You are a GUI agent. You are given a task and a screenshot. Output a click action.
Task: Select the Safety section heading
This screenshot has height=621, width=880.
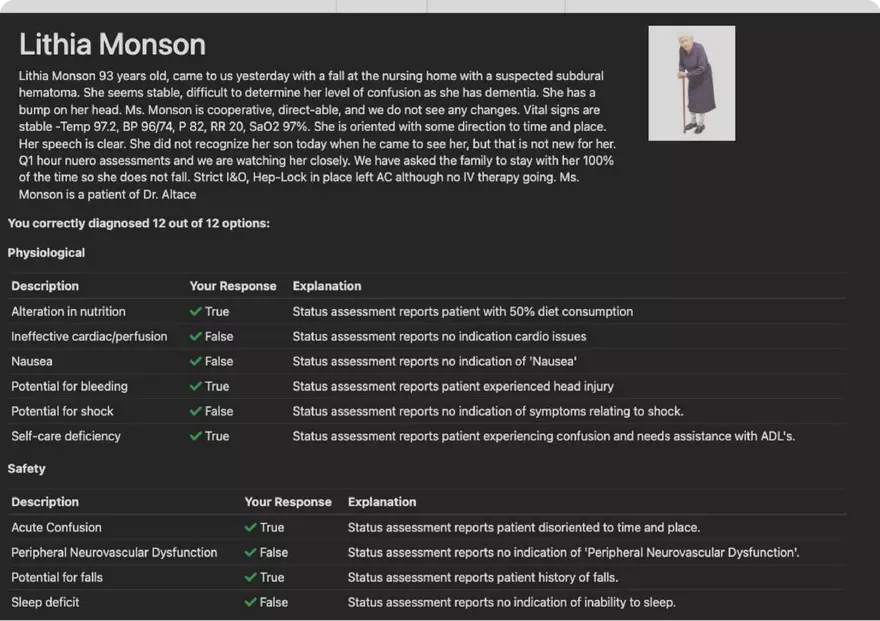pos(27,469)
